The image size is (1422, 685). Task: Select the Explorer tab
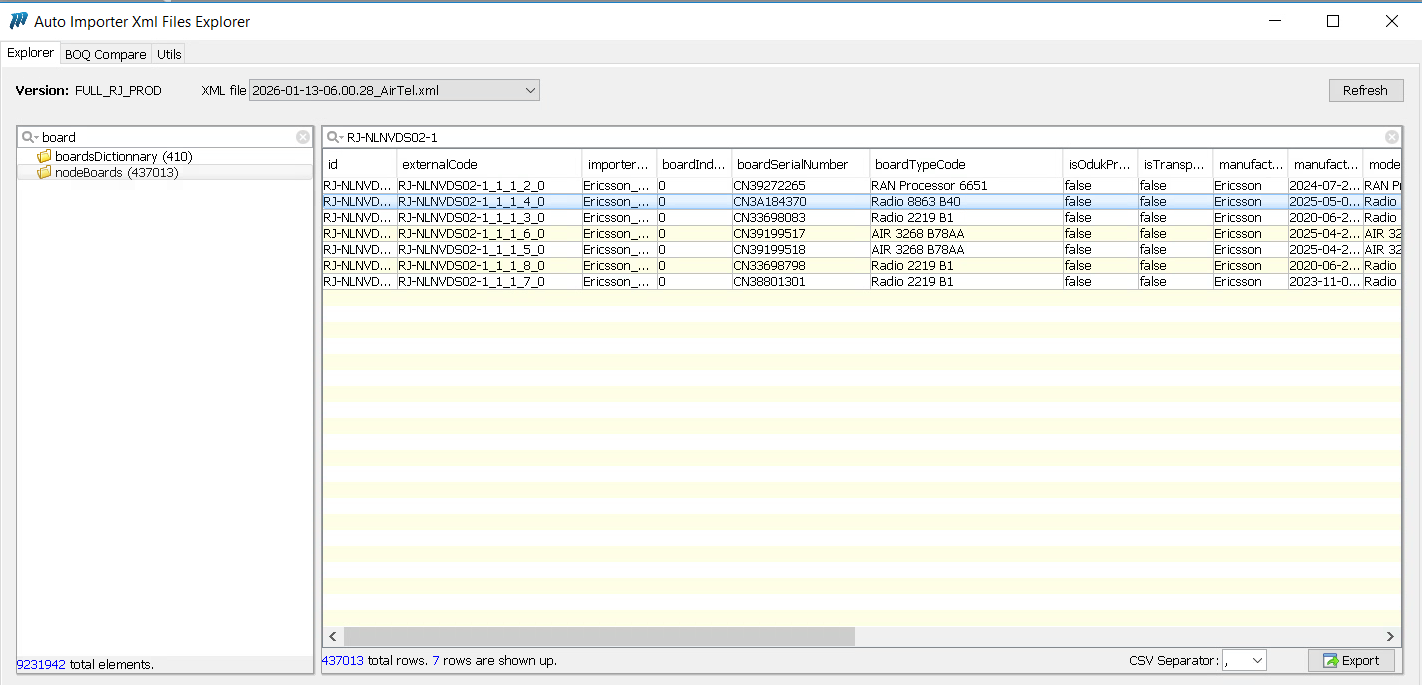point(30,53)
